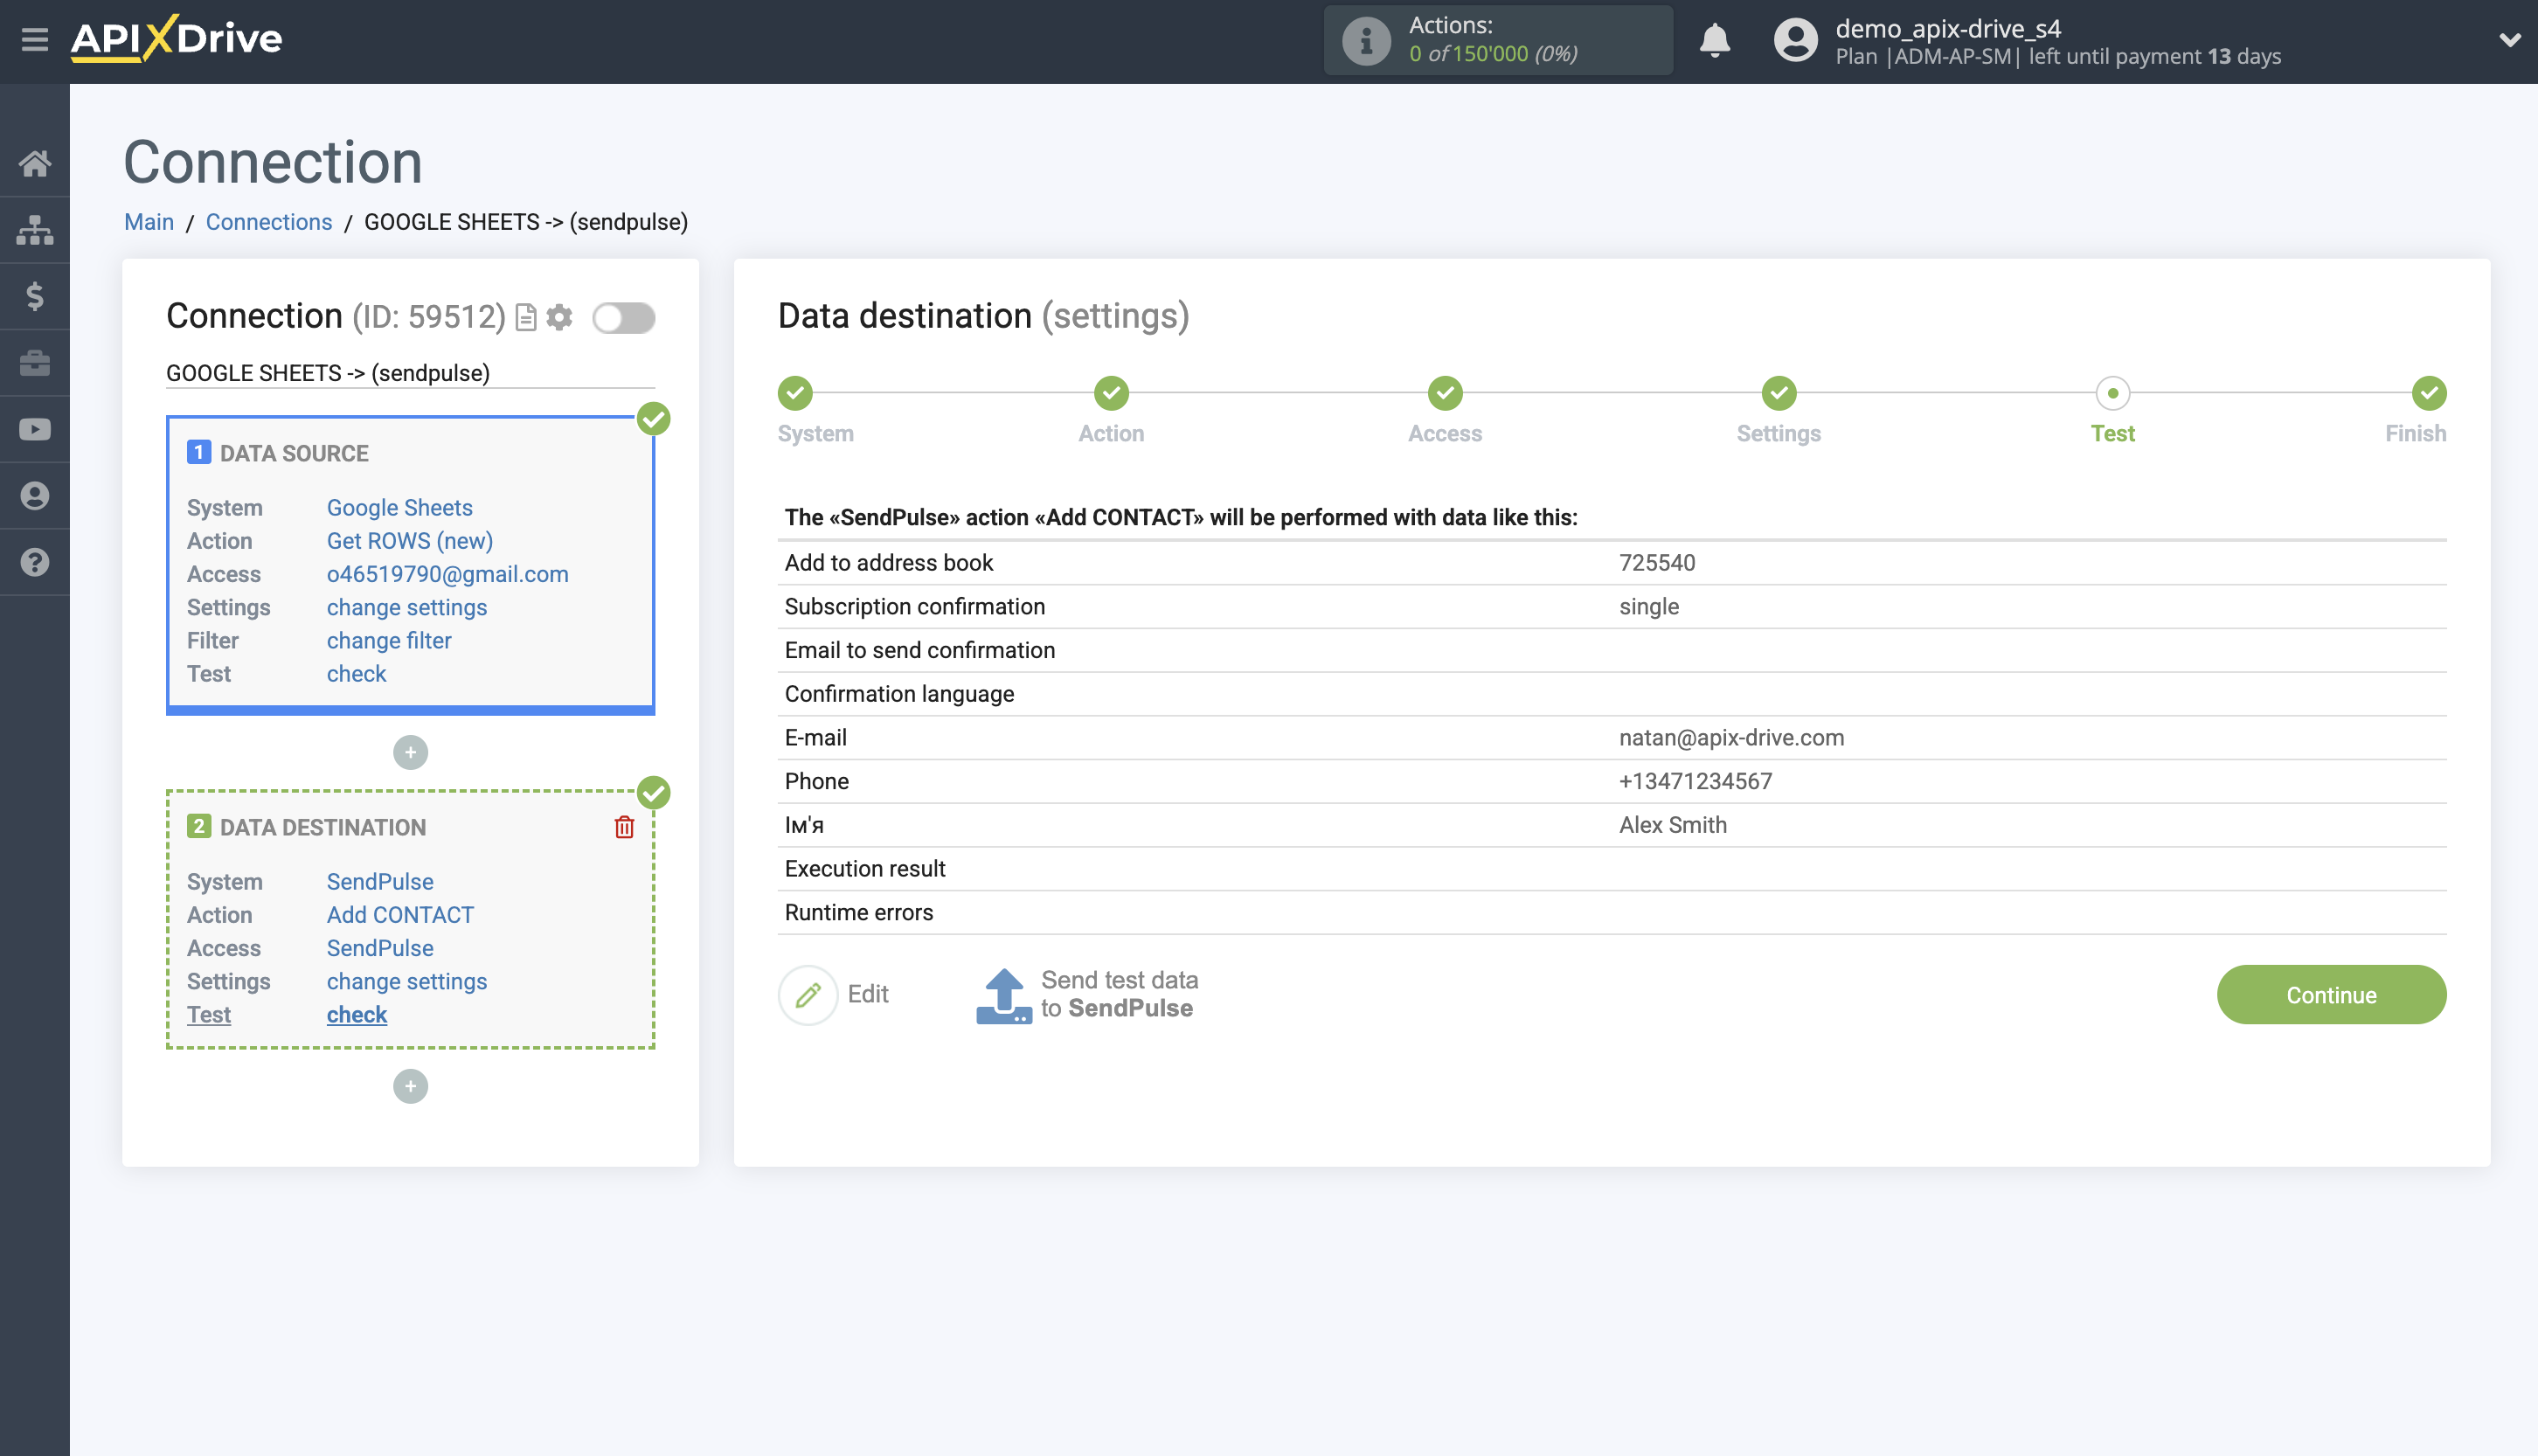Toggle the connection on/off switch

point(624,318)
